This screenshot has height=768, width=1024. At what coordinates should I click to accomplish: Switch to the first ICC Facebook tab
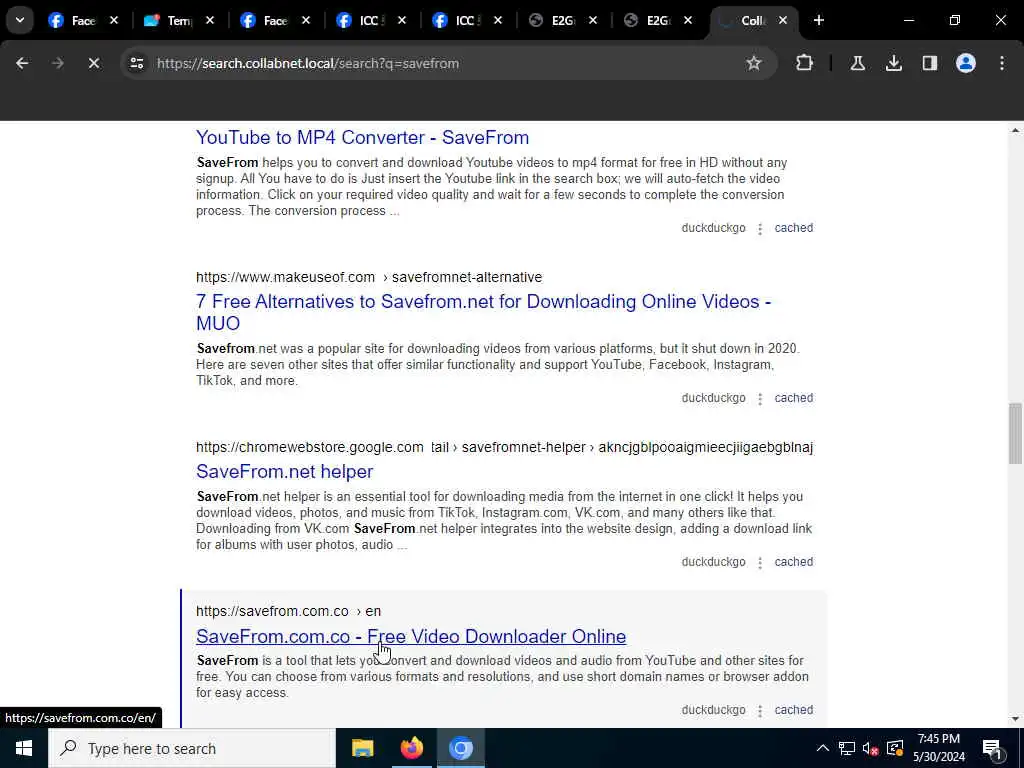[x=360, y=20]
